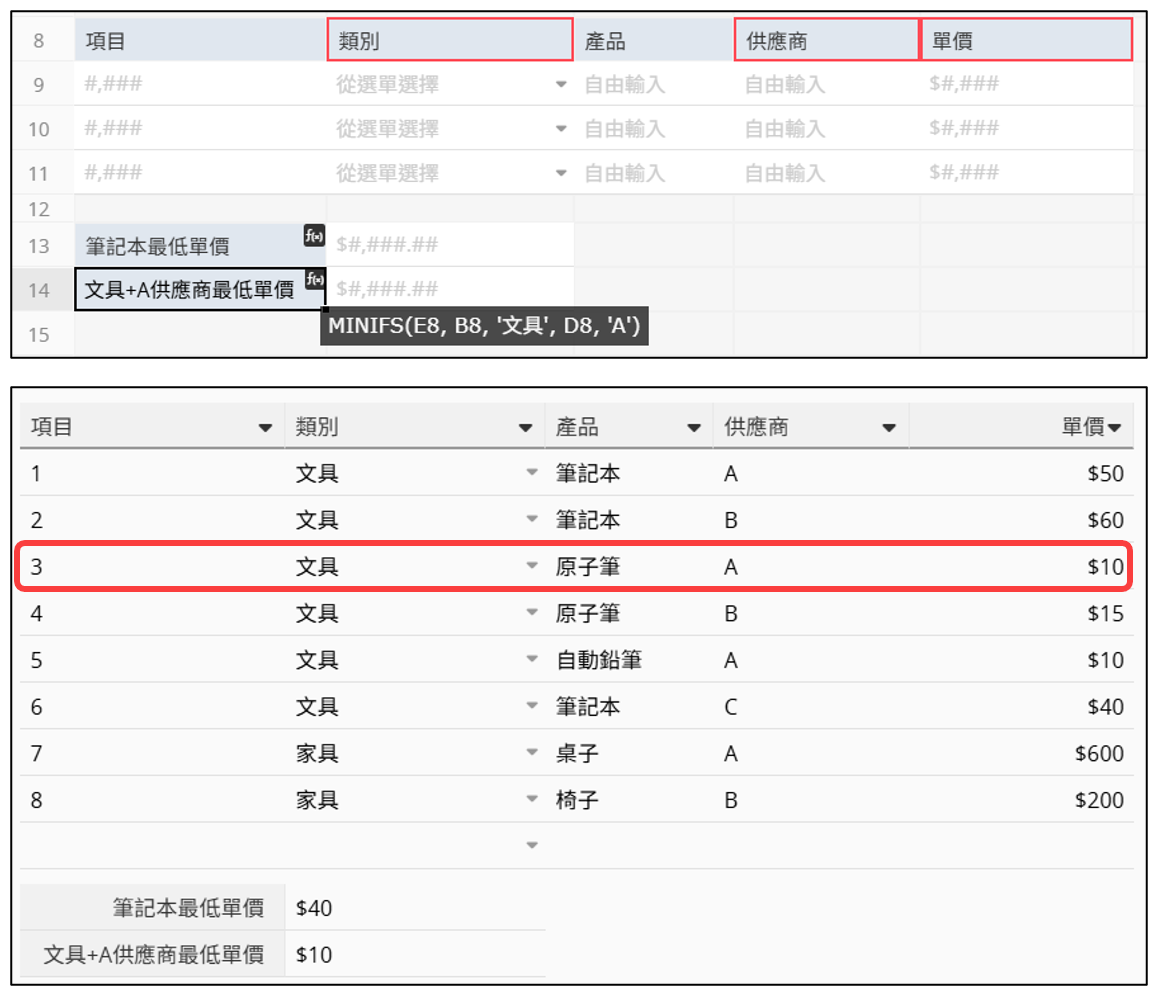This screenshot has width=1158, height=996.
Task: Click the $40 筆記本最低單價 result cell
Action: 415,908
